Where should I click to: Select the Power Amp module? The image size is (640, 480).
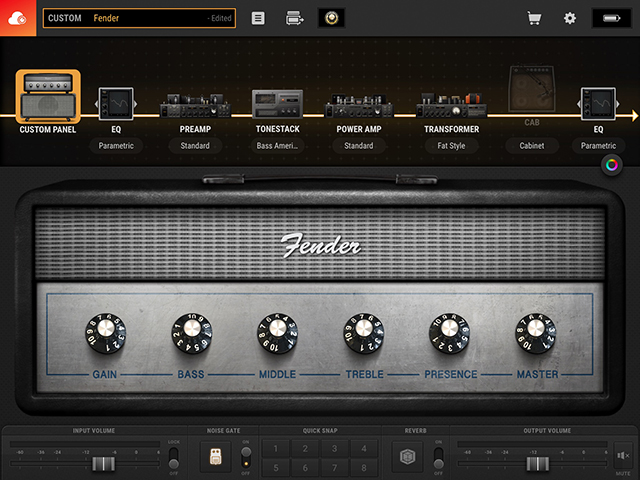[358, 106]
